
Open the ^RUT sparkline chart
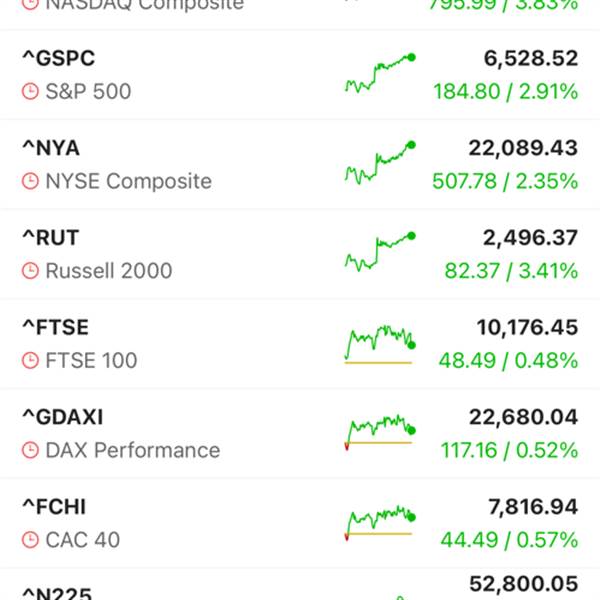[379, 253]
